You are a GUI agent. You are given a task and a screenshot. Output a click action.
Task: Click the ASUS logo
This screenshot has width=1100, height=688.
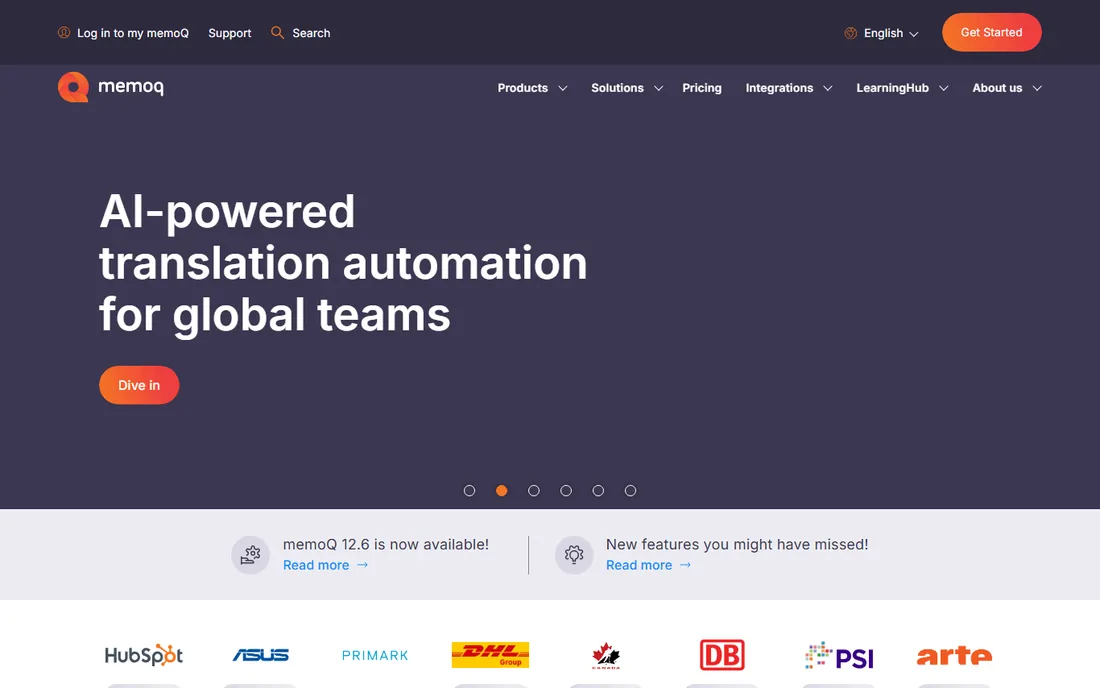[x=260, y=655]
